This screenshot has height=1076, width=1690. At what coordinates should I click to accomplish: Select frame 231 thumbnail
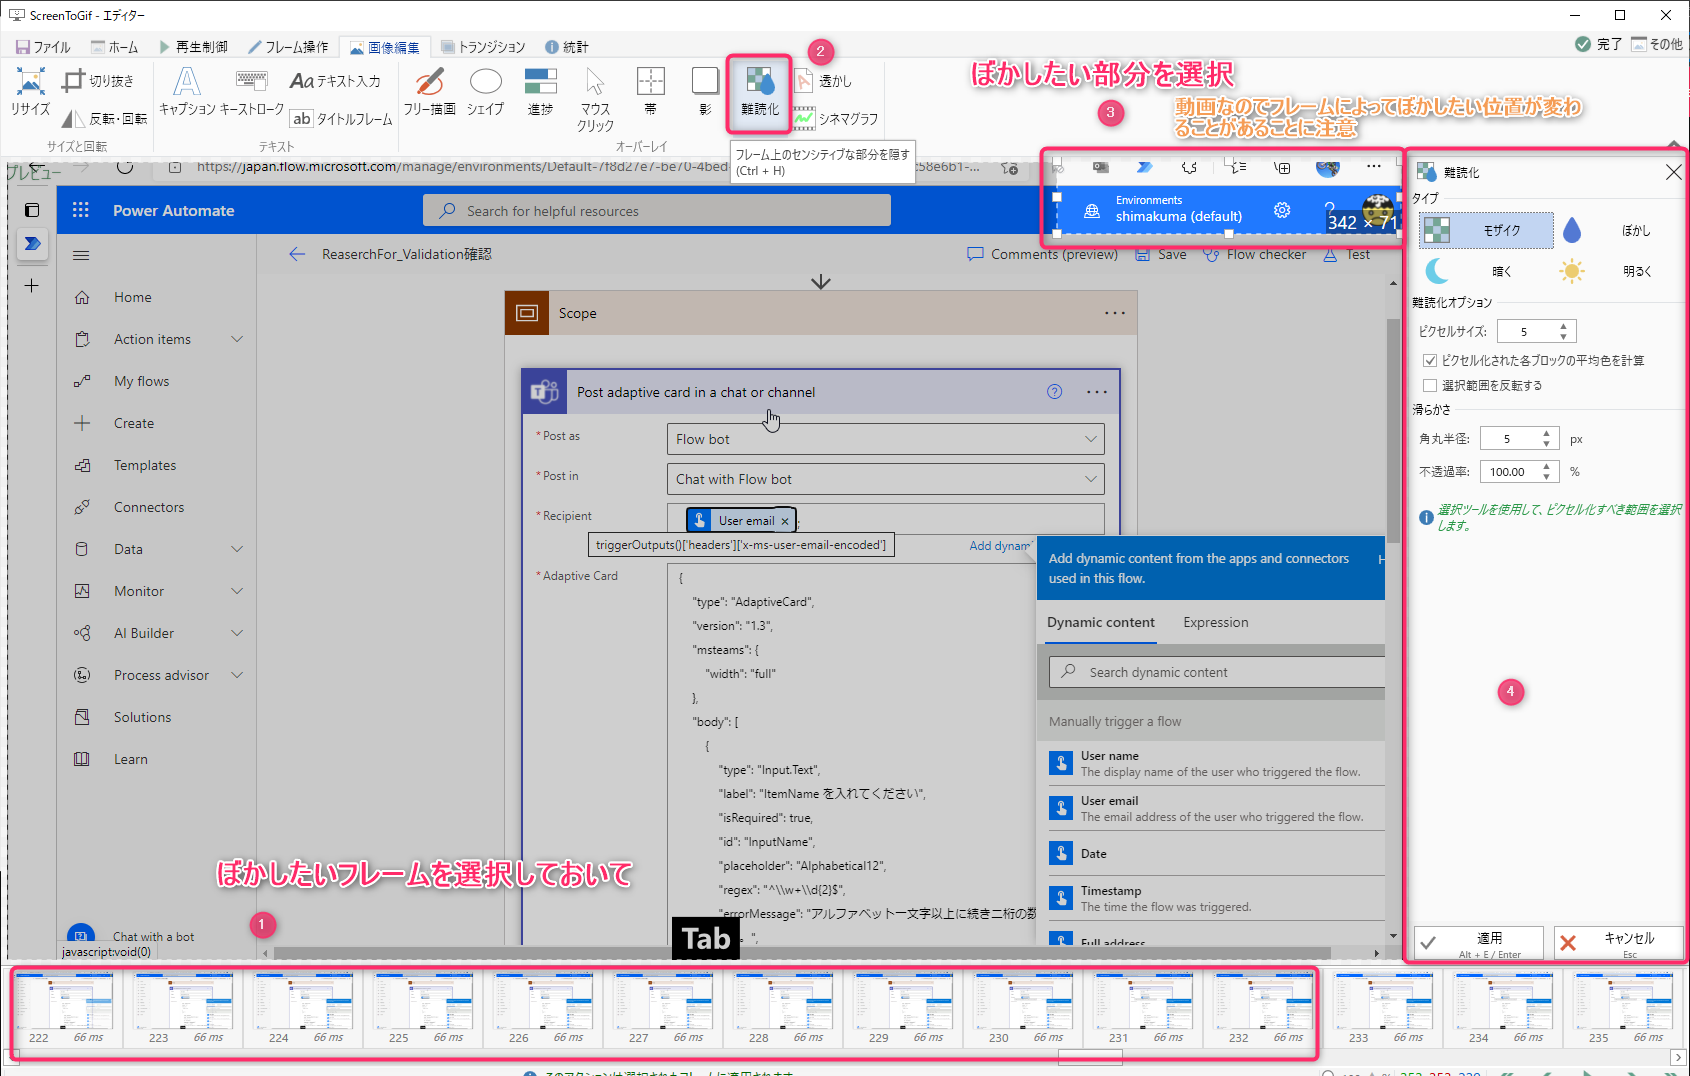pyautogui.click(x=1143, y=1007)
